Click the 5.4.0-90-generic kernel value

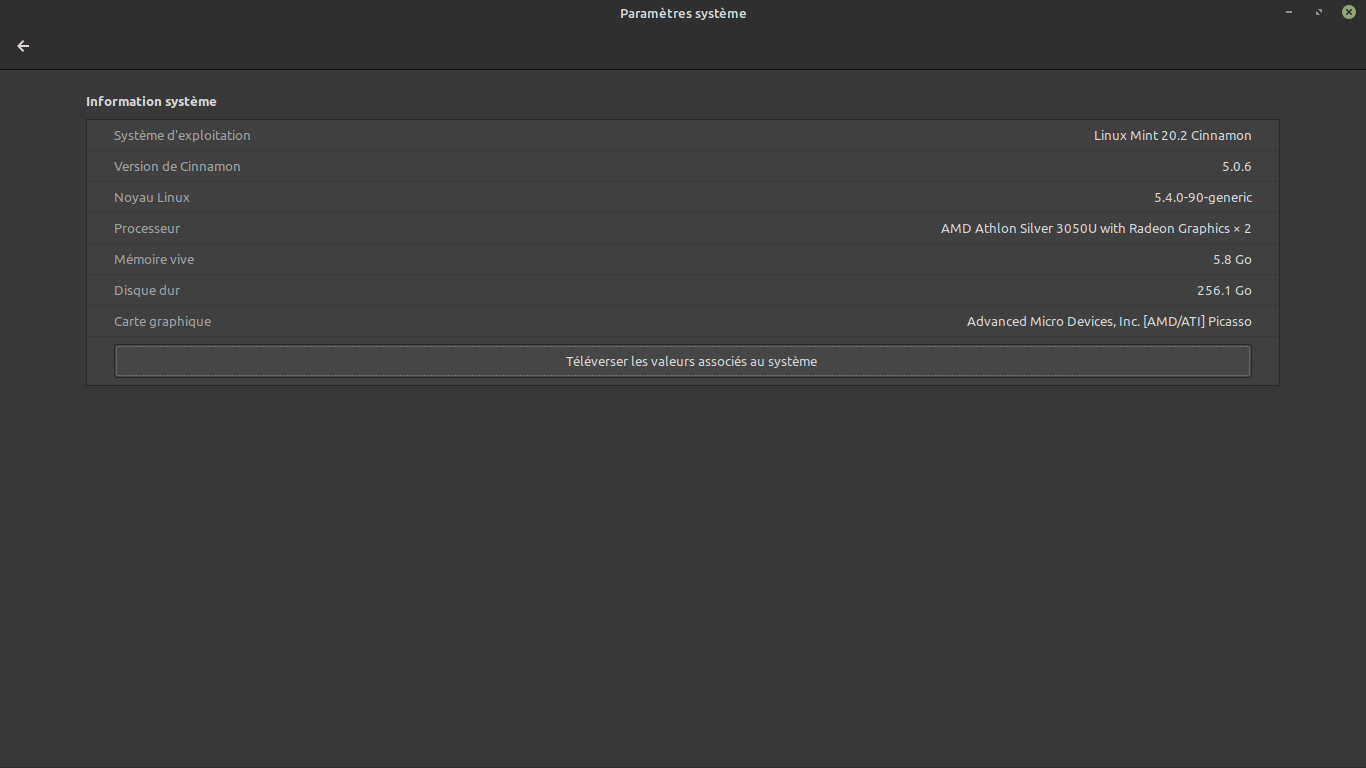pyautogui.click(x=1202, y=197)
